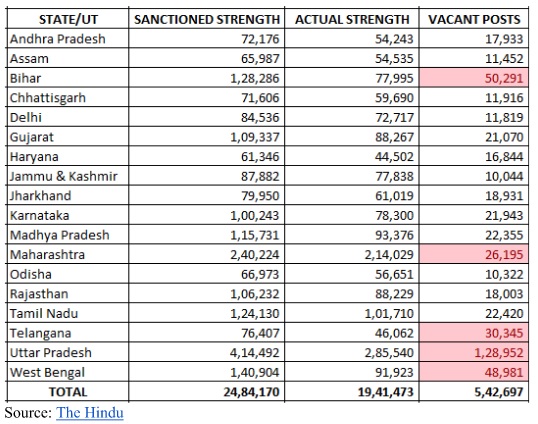
Task: Click the SANCTIONED STRENGTH header cell
Action: 207,19
